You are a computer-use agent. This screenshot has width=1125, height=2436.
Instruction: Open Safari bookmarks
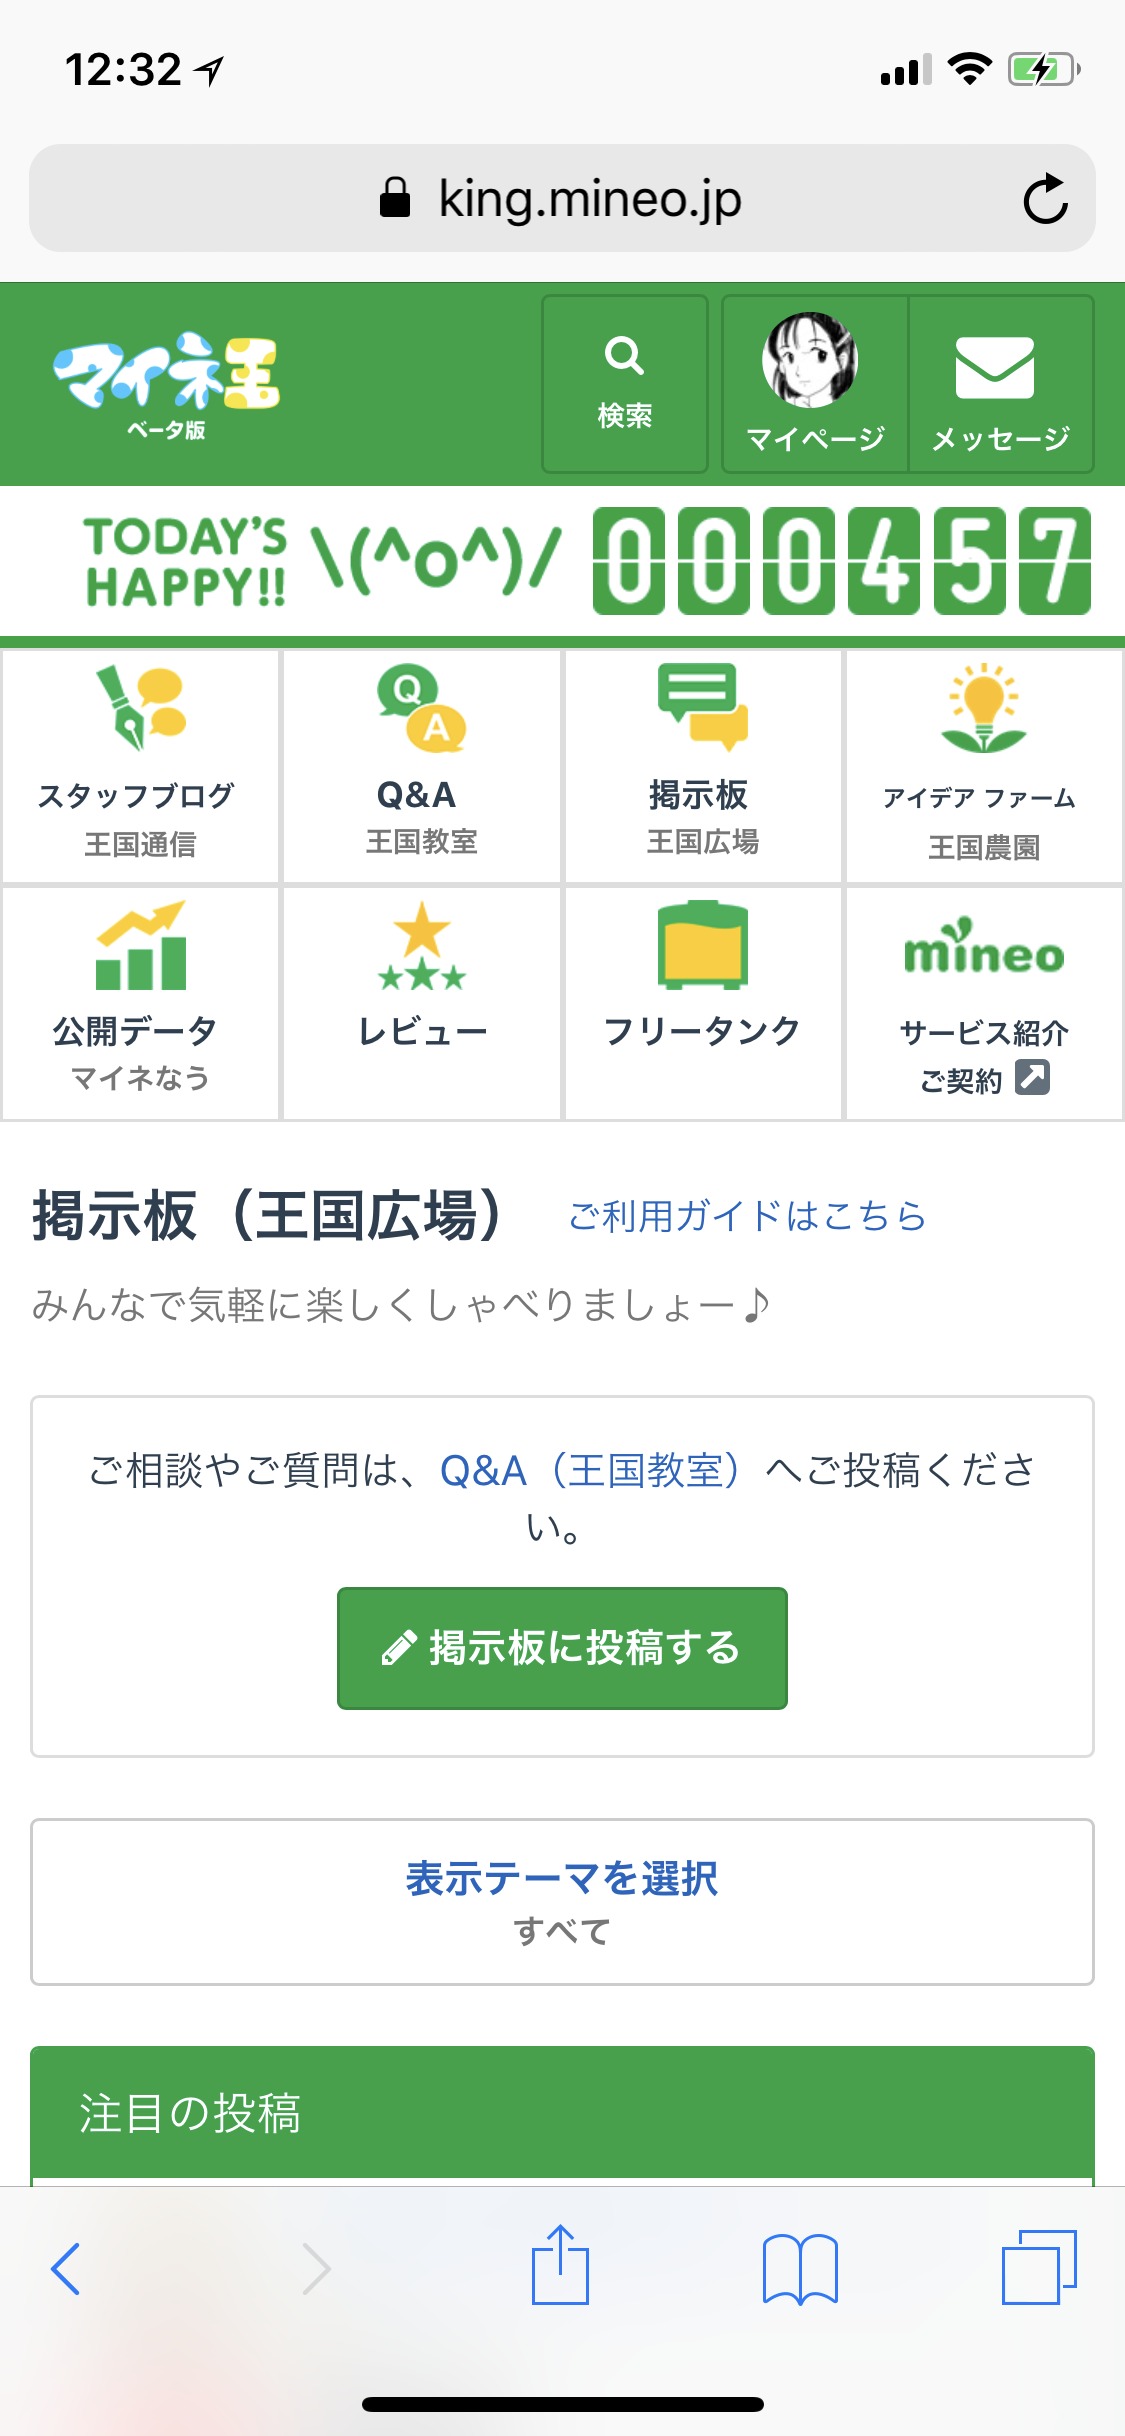pyautogui.click(x=800, y=2268)
